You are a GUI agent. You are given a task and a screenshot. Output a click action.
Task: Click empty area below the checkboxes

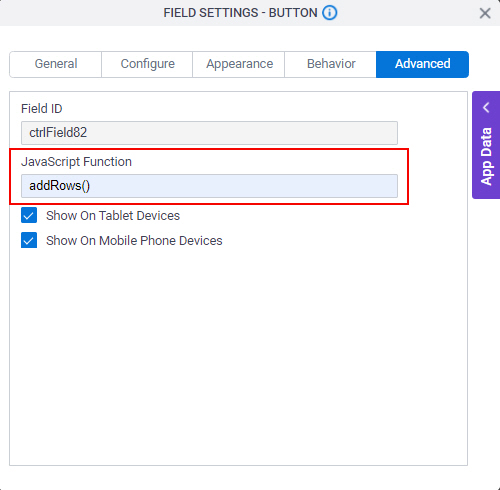(238, 357)
